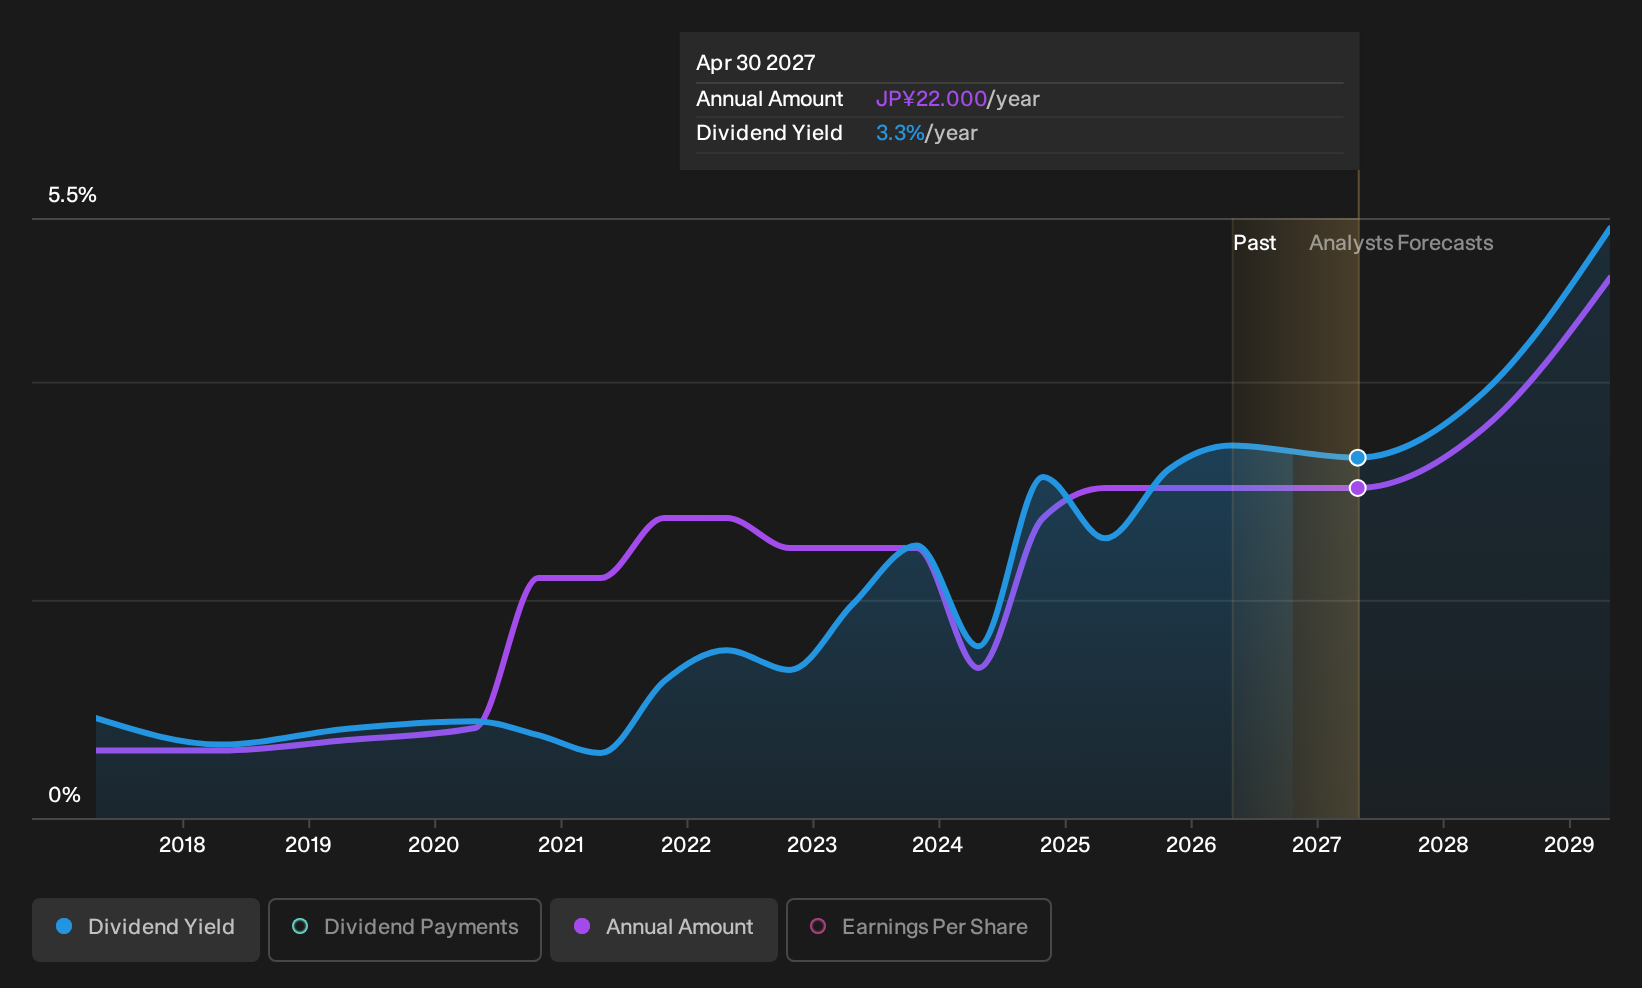Click the 0% y-axis label
Image resolution: width=1642 pixels, height=988 pixels.
click(x=64, y=795)
